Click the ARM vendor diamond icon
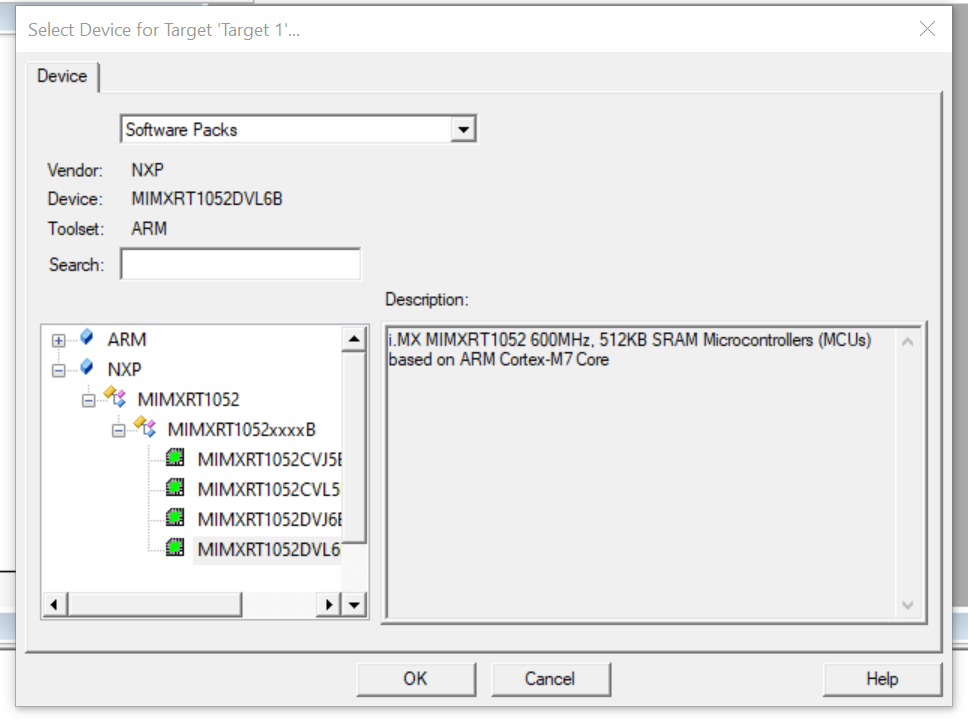Viewport: 968px width, 725px height. coord(86,337)
